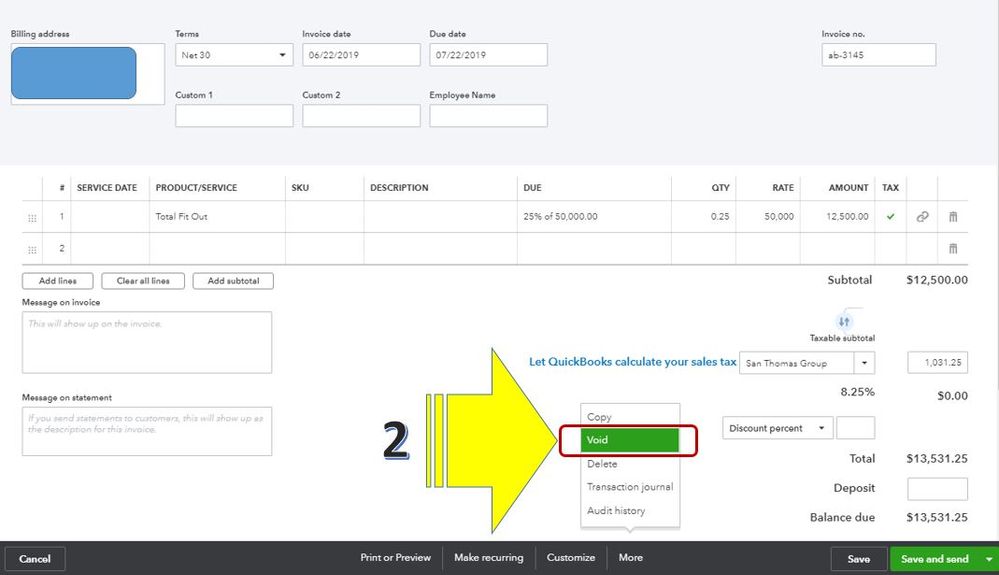
Task: Click the Save button
Action: pyautogui.click(x=858, y=559)
